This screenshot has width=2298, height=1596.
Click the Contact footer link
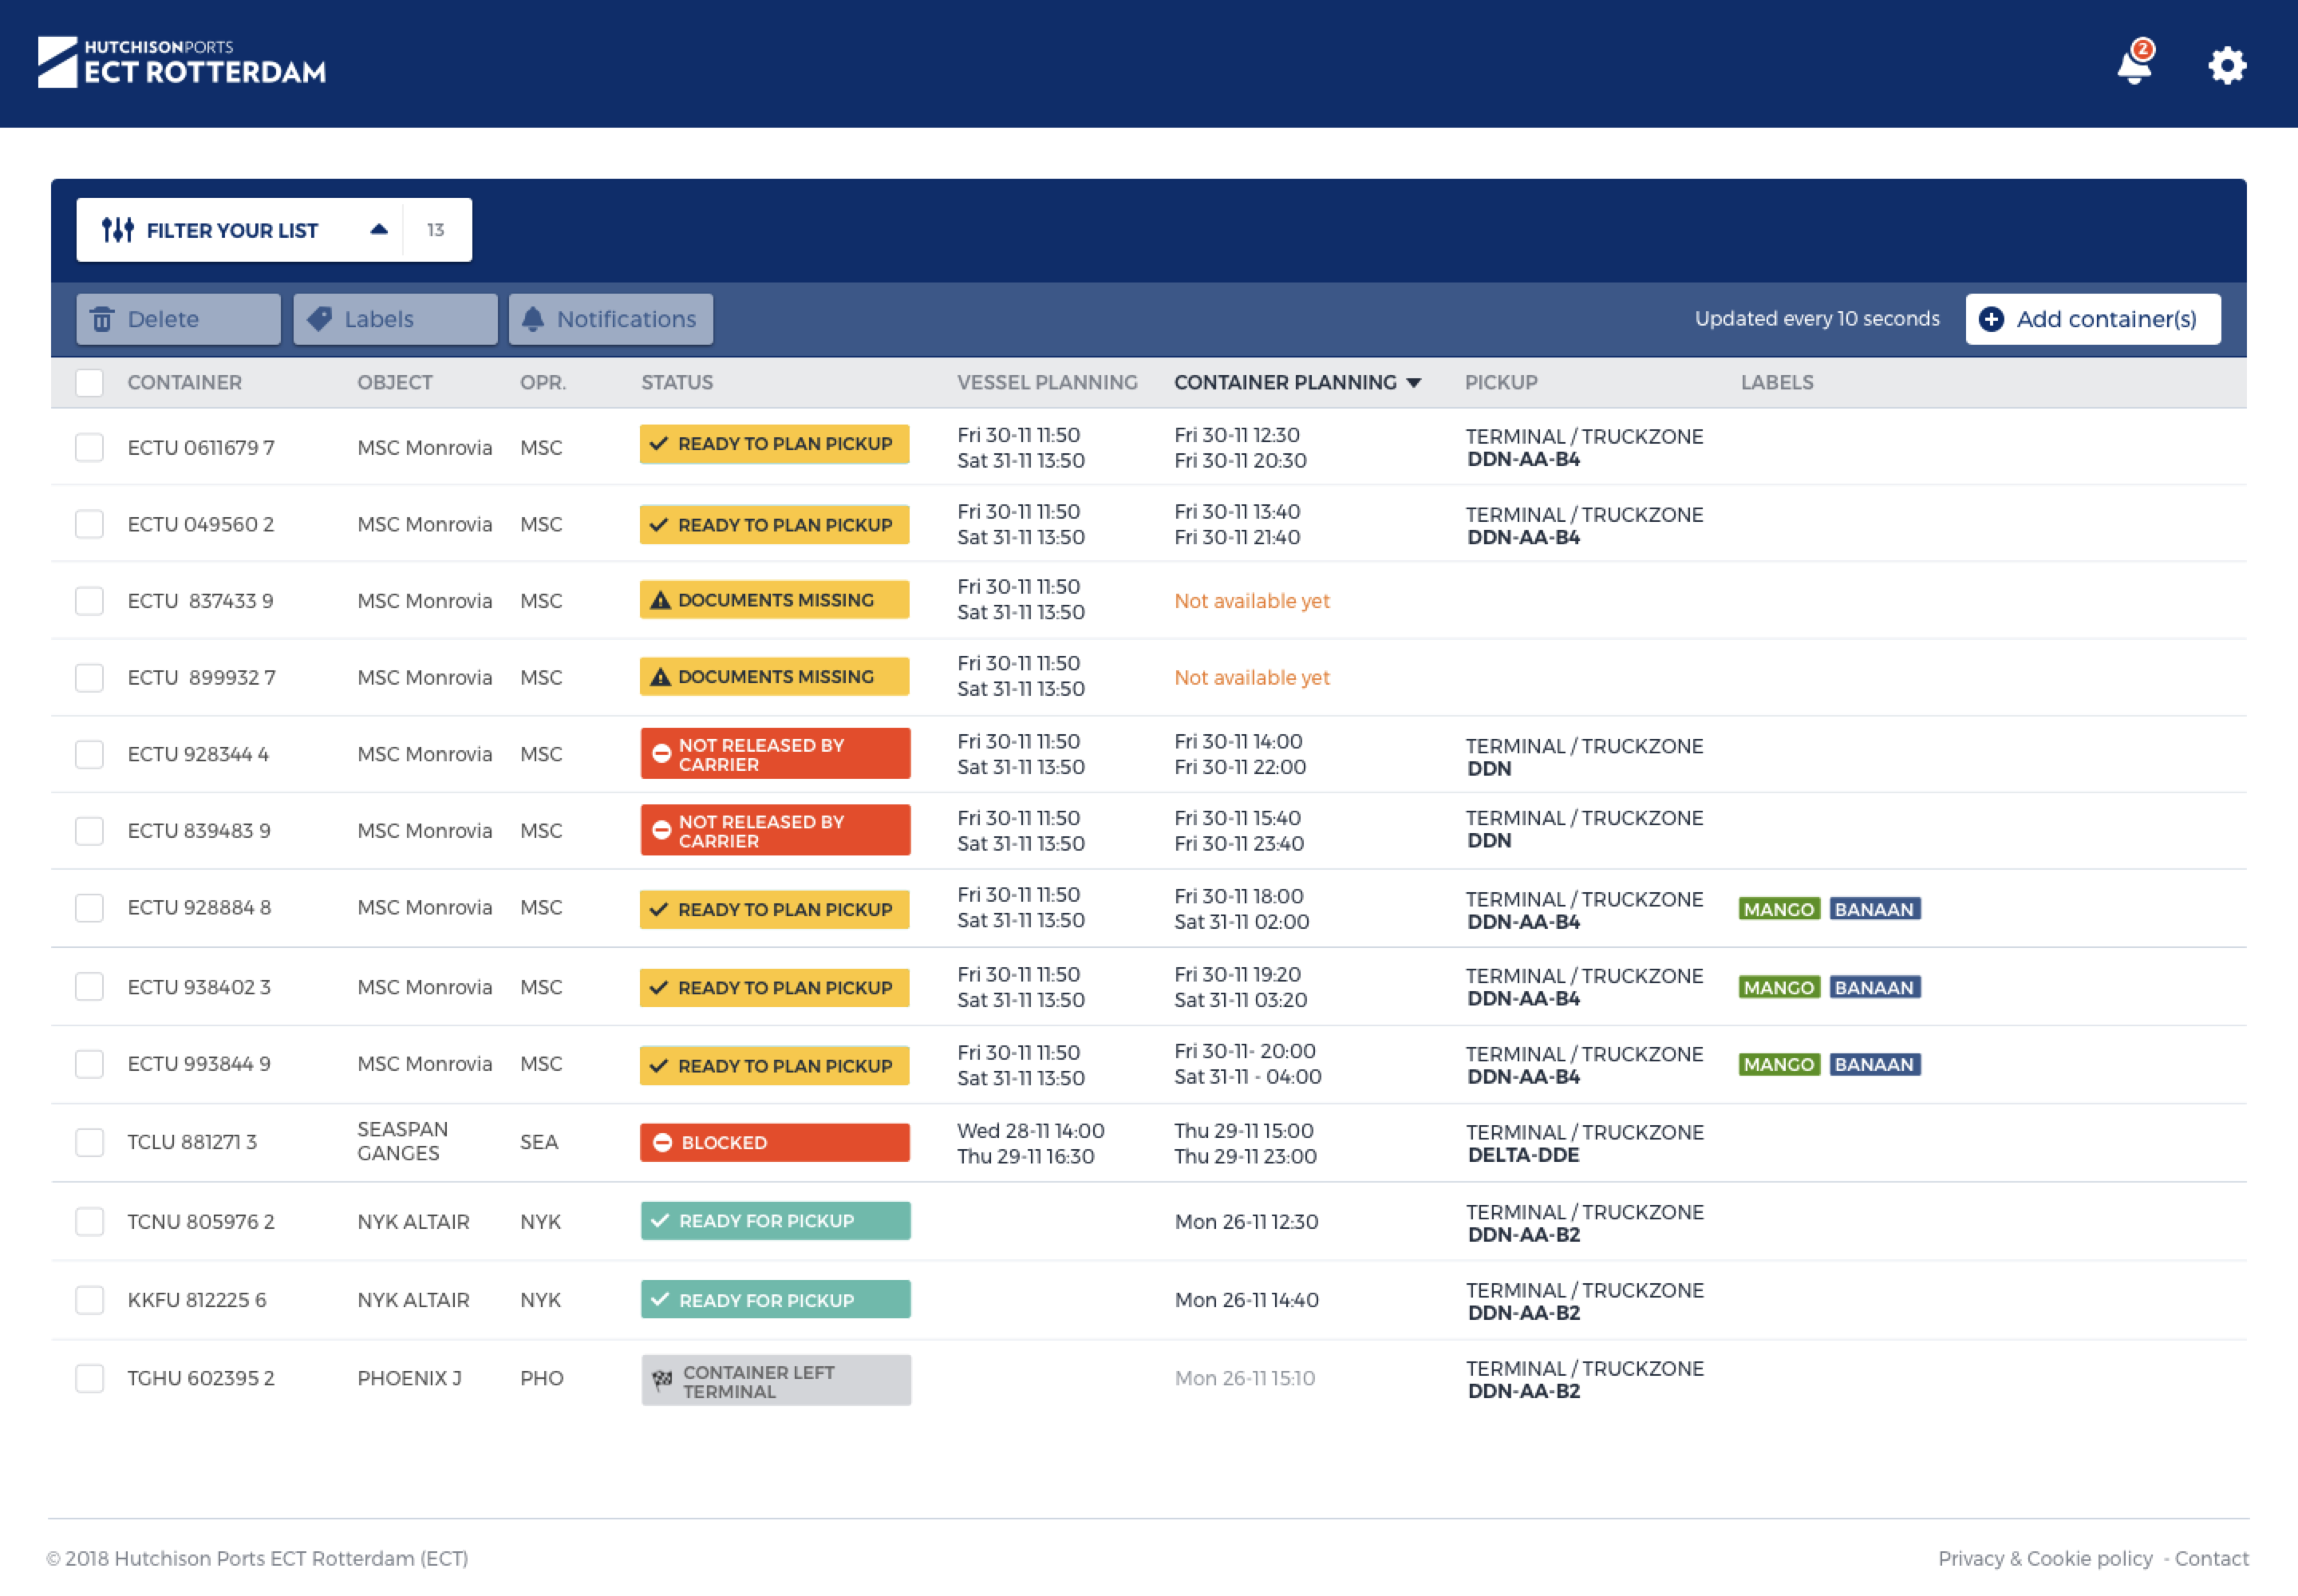point(2211,1558)
